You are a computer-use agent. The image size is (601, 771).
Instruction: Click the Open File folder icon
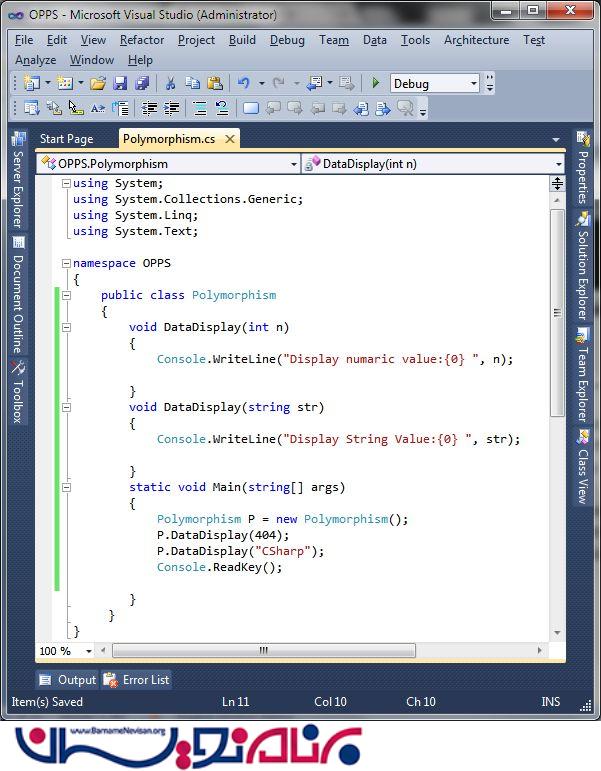click(98, 83)
